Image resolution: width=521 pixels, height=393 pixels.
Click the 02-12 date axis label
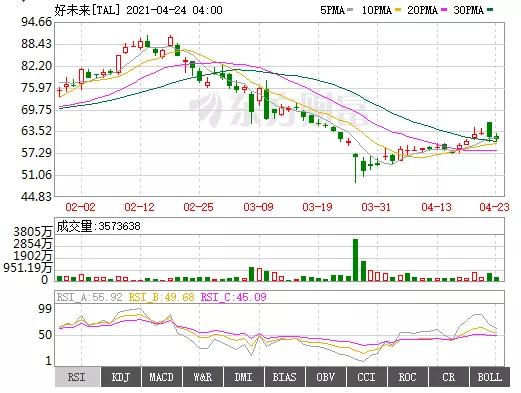point(139,207)
